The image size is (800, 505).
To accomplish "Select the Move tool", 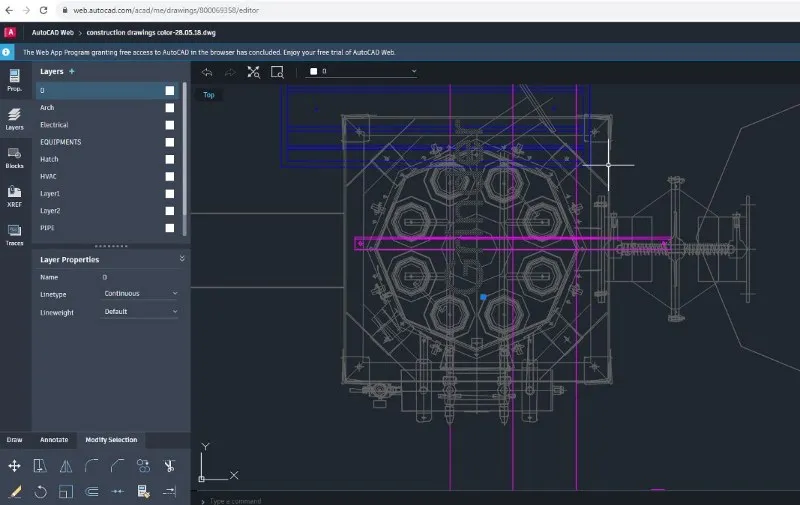I will coord(14,465).
